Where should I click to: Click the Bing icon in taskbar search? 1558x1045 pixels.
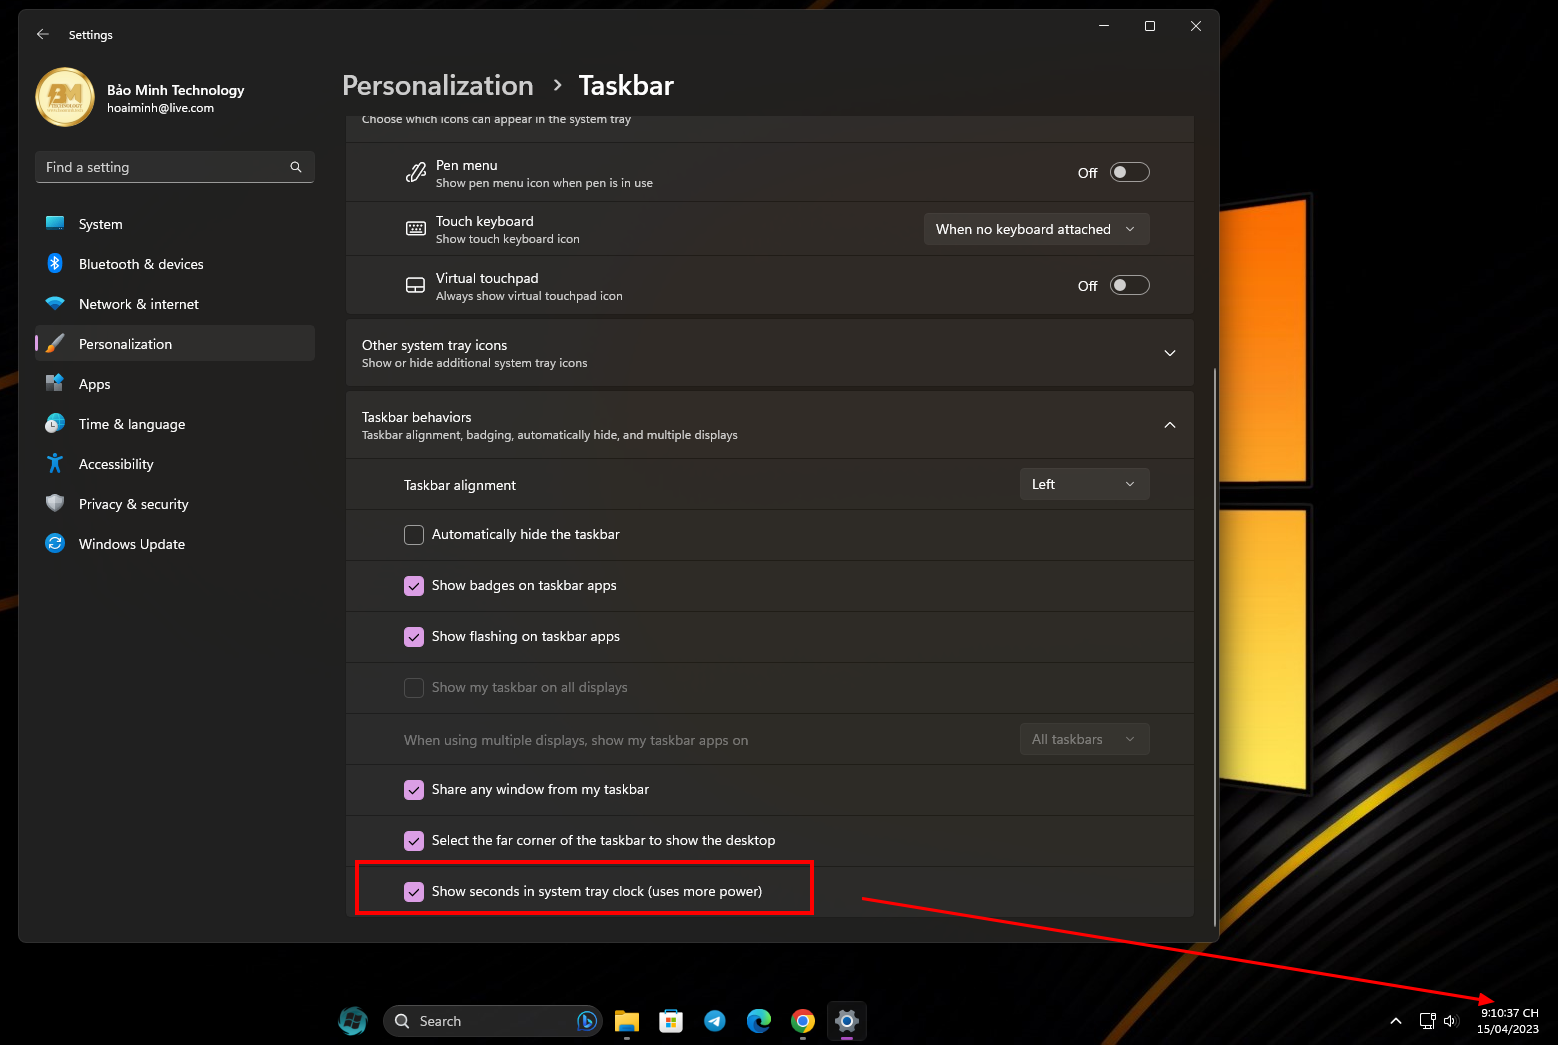[x=587, y=1021]
